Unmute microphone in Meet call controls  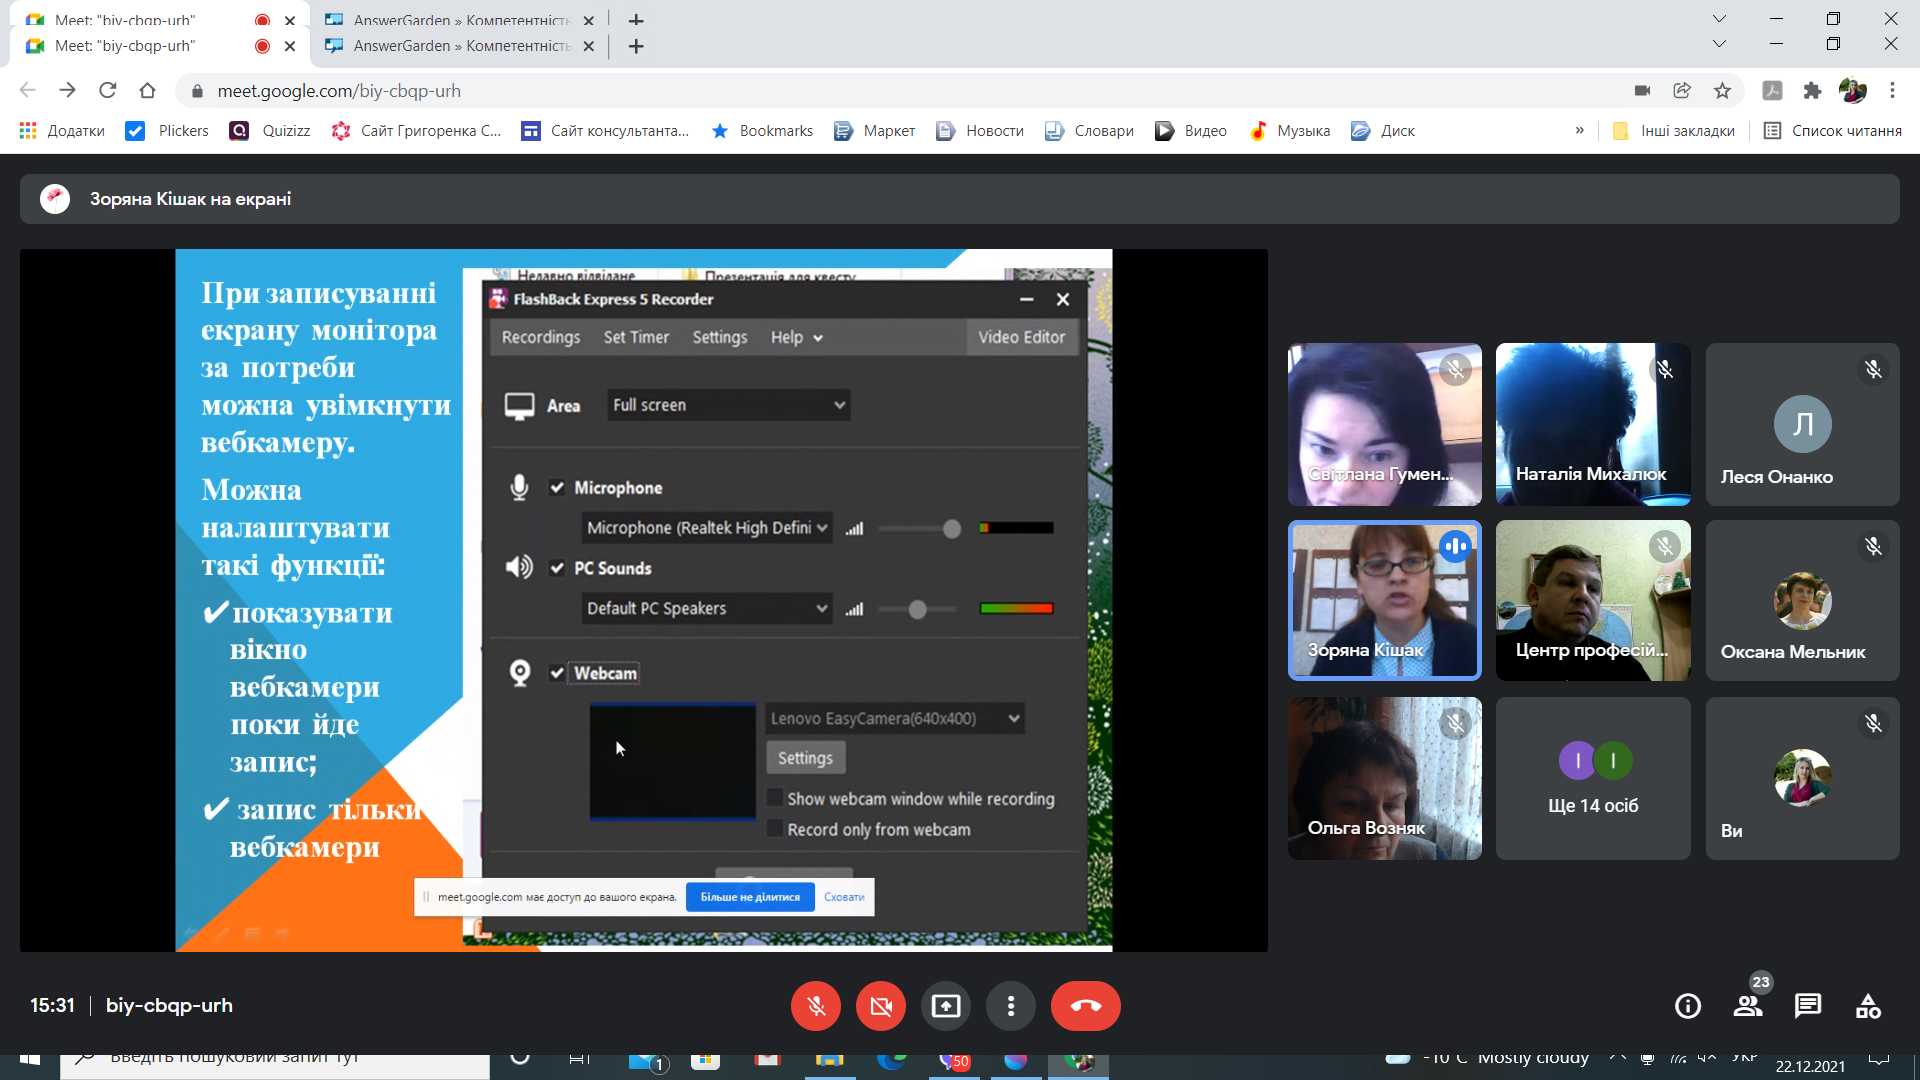point(815,1006)
